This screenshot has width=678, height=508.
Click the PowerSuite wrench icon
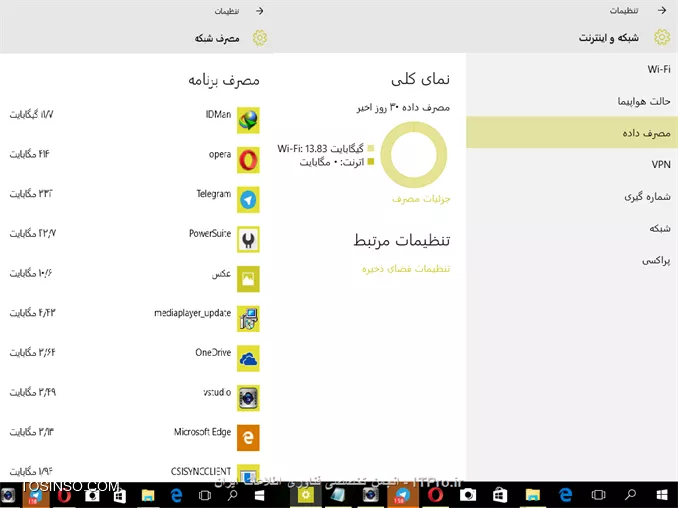point(248,240)
